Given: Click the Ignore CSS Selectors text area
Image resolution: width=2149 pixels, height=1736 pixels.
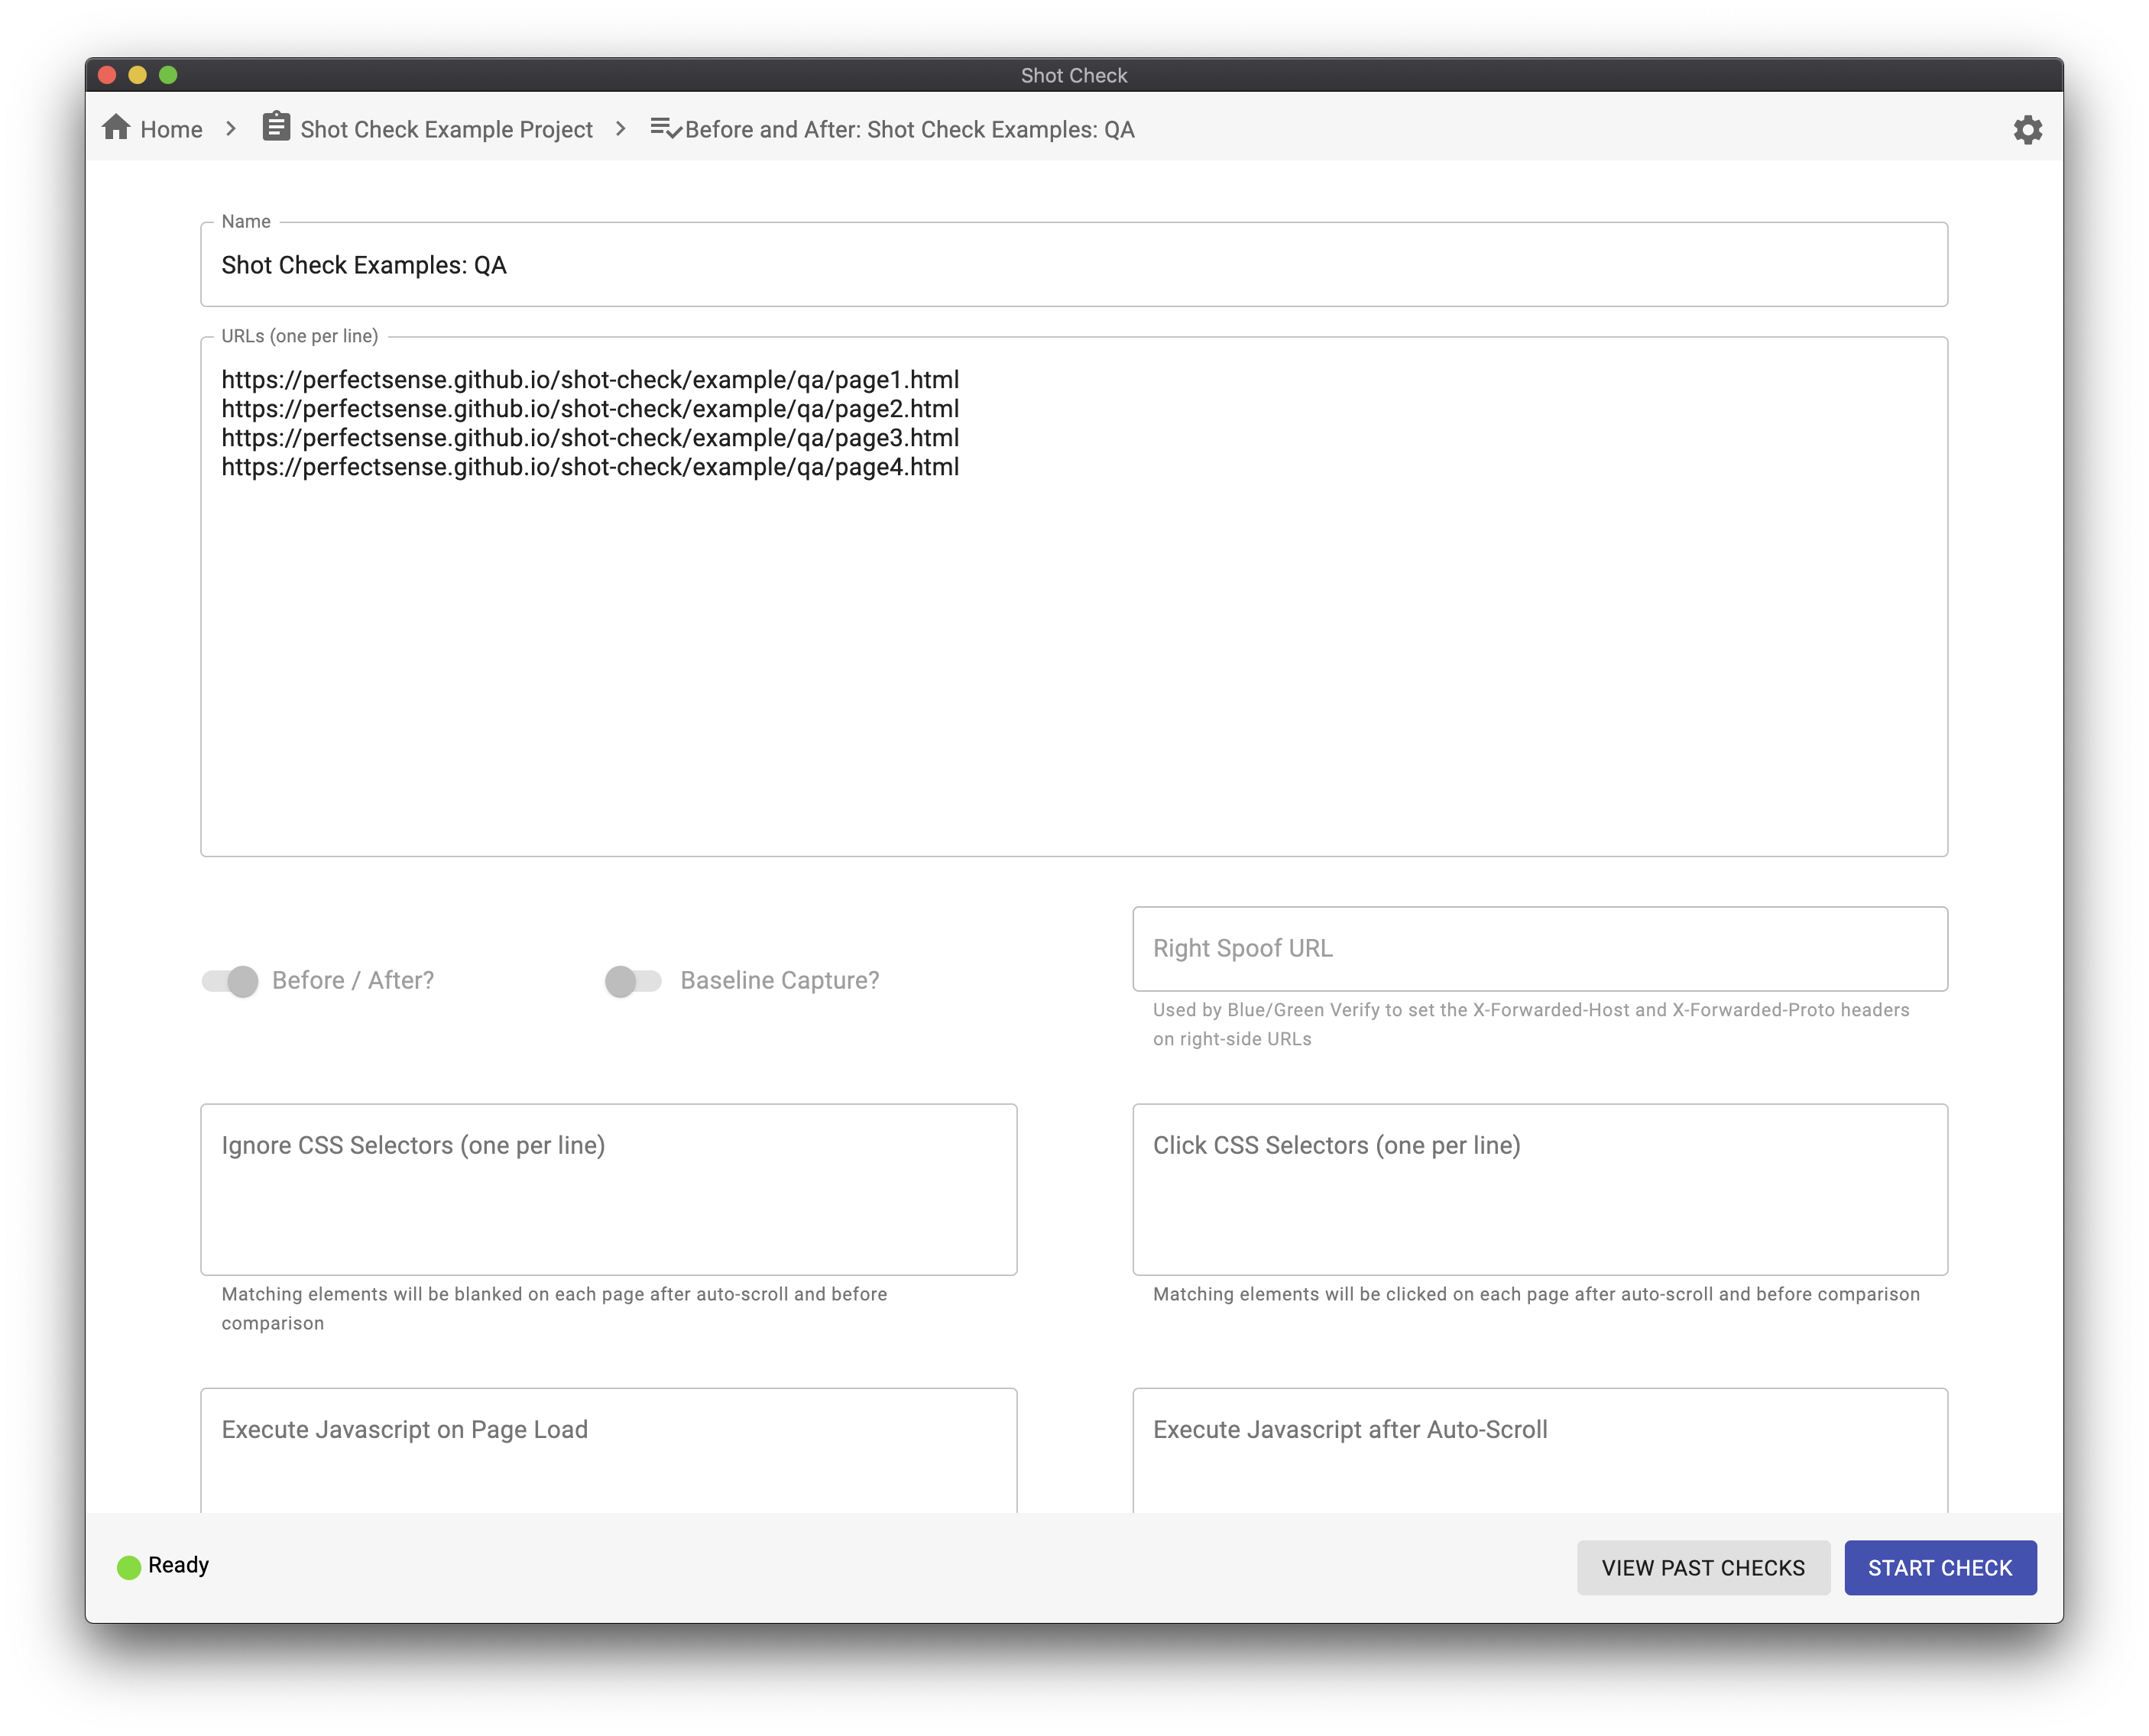Looking at the screenshot, I should 608,1189.
